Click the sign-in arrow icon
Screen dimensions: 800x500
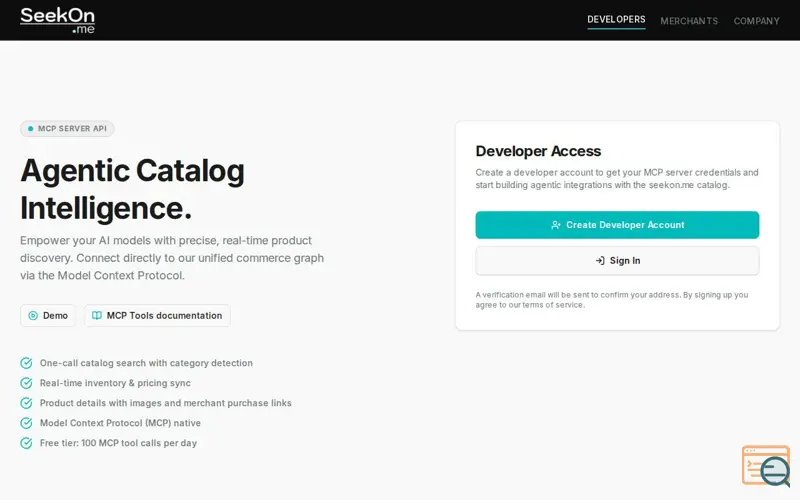(600, 261)
